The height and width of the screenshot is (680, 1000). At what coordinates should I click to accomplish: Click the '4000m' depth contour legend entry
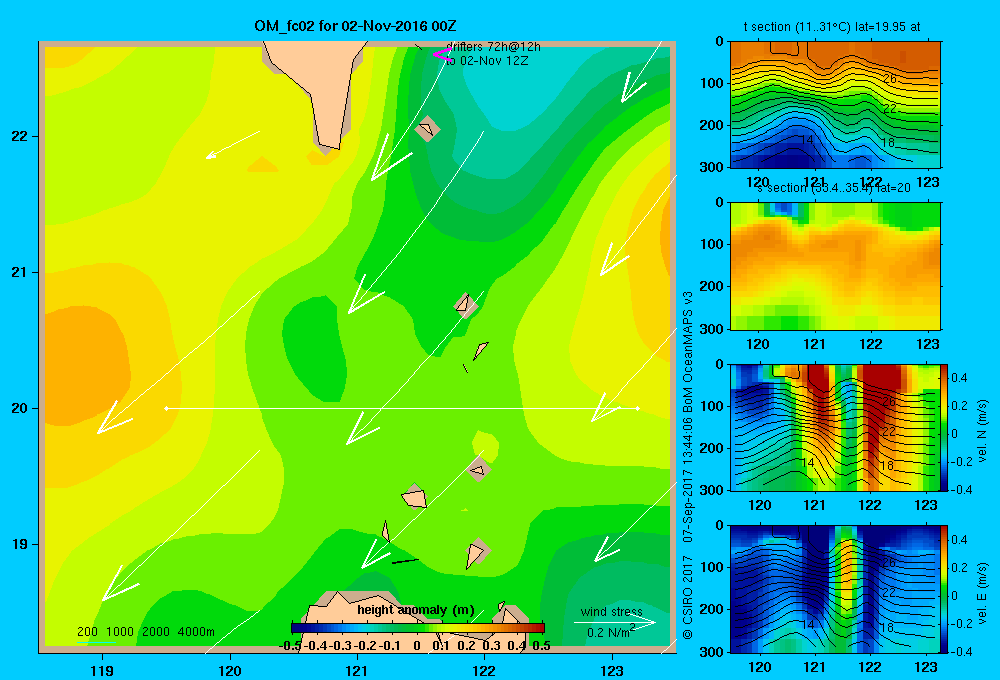(196, 632)
